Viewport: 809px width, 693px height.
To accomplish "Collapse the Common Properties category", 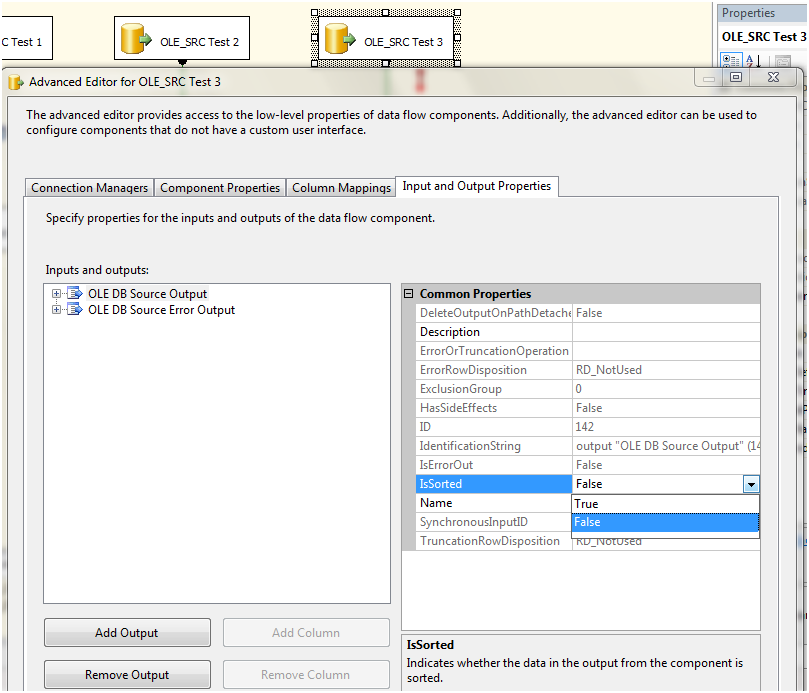I will pos(409,293).
